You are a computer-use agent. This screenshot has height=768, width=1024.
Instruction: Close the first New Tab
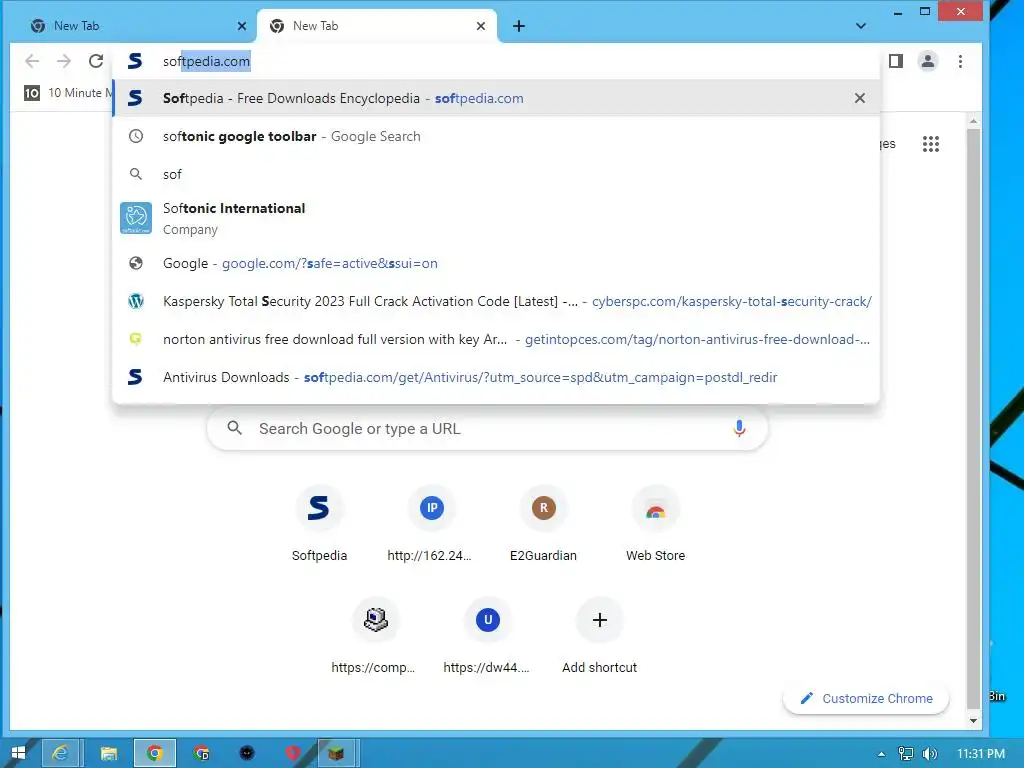242,26
